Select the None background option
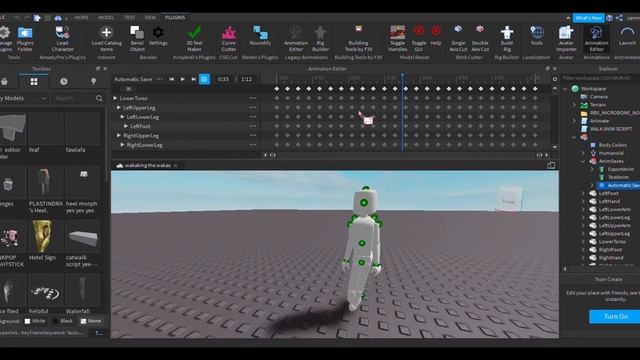 coord(91,321)
